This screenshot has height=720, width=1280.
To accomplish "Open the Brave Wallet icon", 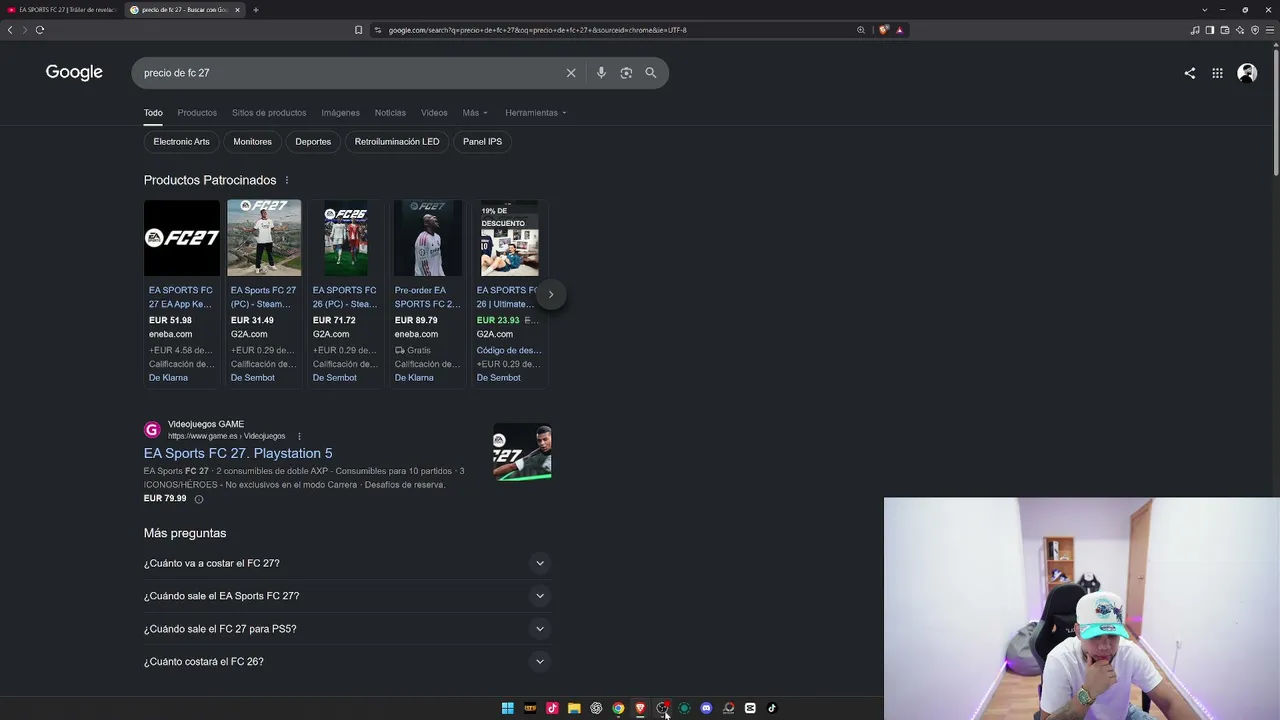I will pyautogui.click(x=1225, y=30).
